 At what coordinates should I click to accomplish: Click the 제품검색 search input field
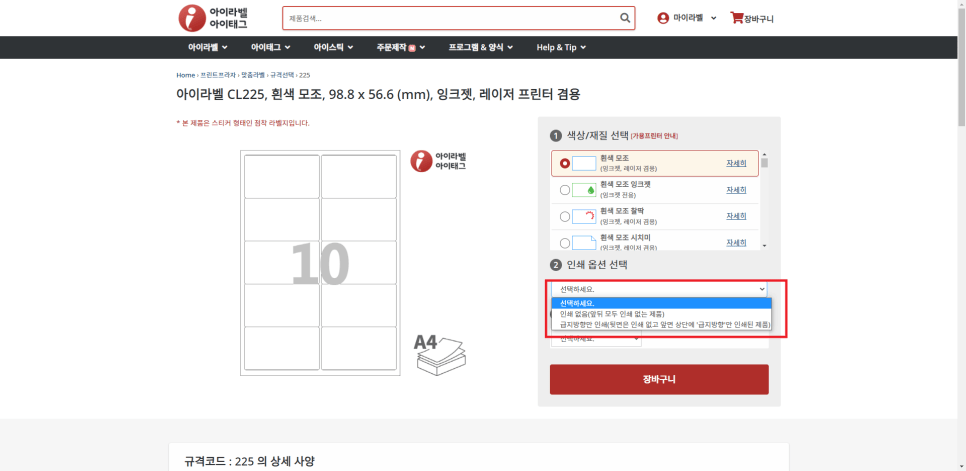[451, 18]
